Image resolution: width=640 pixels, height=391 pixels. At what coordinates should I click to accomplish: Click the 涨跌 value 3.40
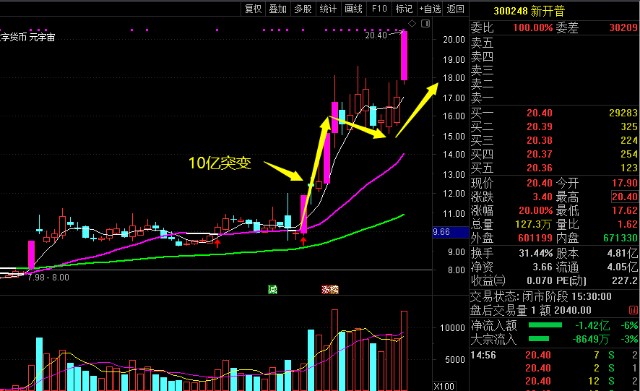[x=543, y=197]
